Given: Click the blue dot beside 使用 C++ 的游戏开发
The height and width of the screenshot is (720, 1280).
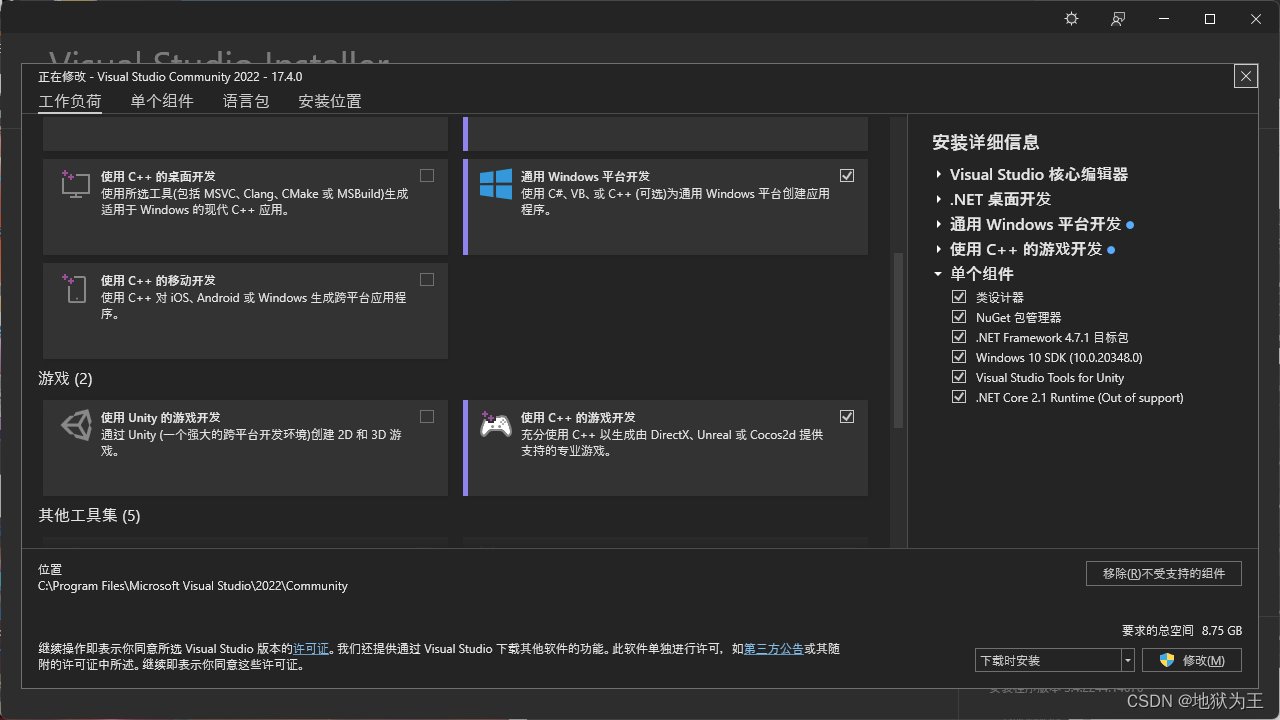Looking at the screenshot, I should click(1111, 250).
